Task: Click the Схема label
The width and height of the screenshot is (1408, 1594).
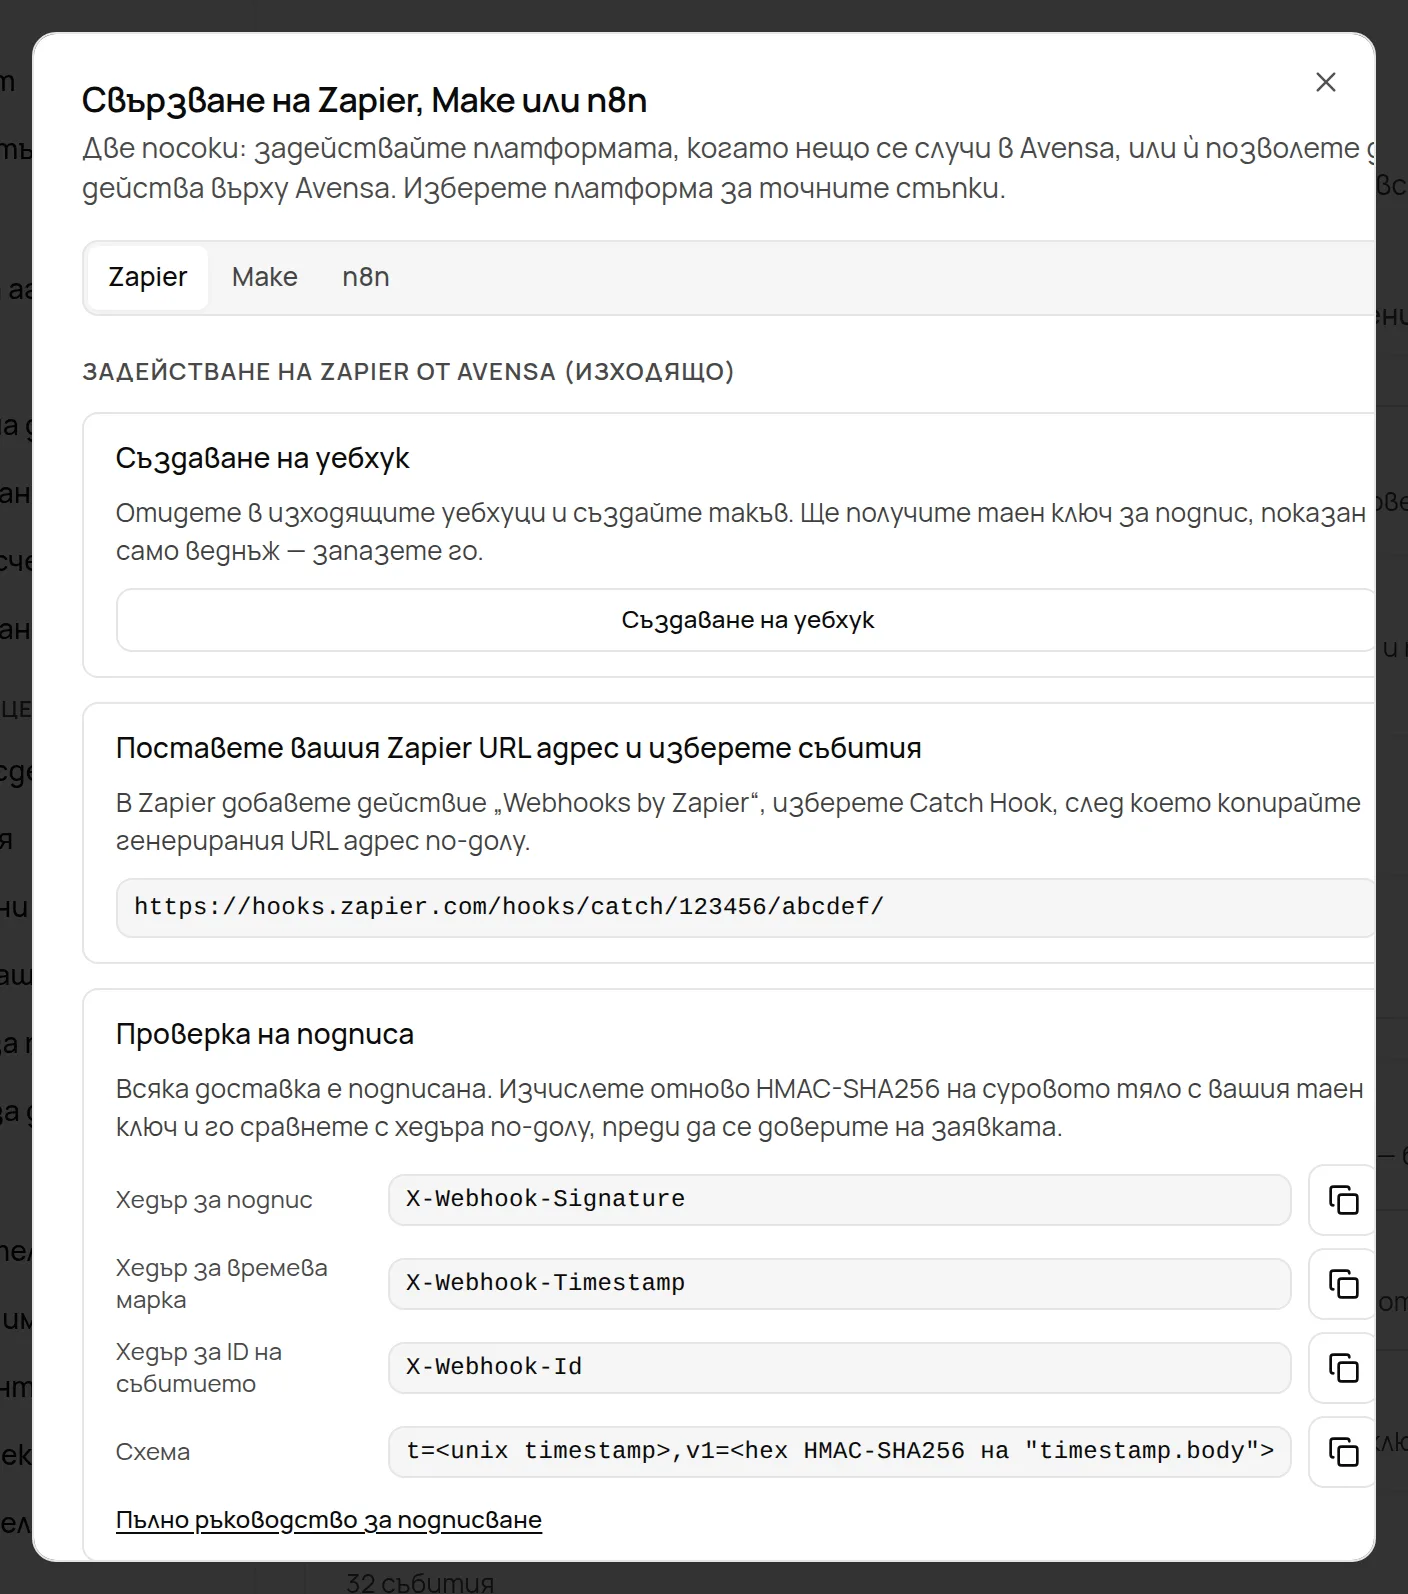Action: tap(153, 1452)
